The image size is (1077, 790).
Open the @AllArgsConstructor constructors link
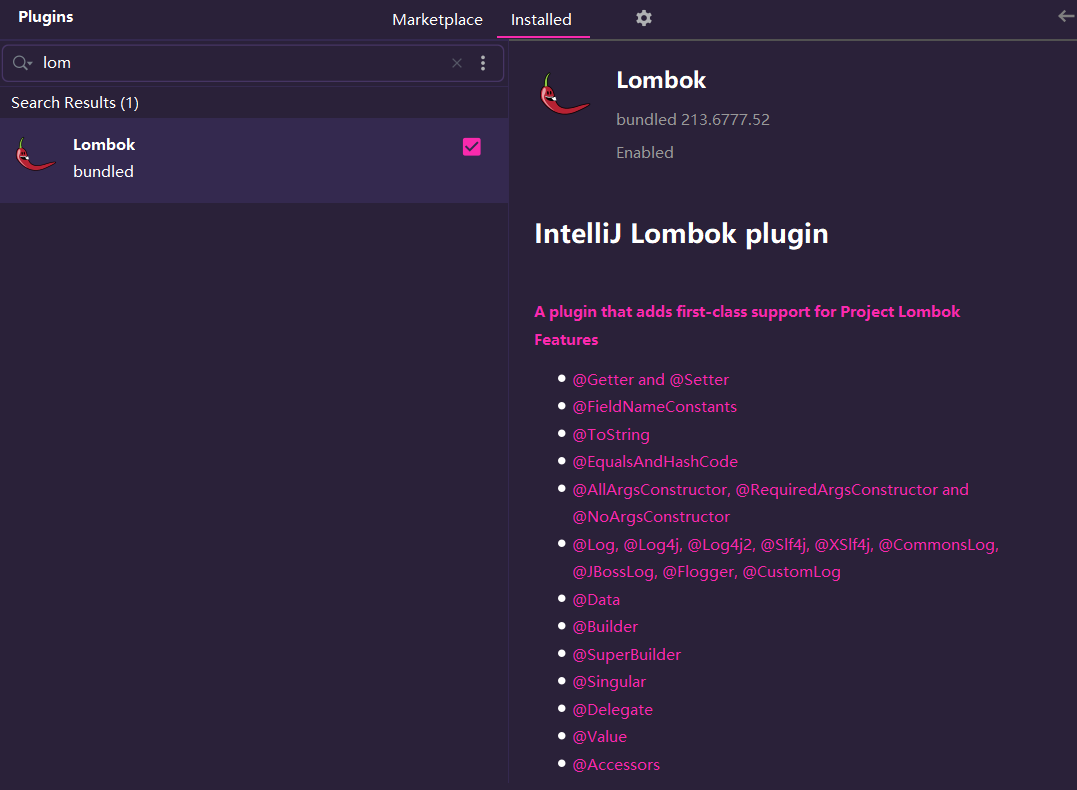[x=771, y=504]
